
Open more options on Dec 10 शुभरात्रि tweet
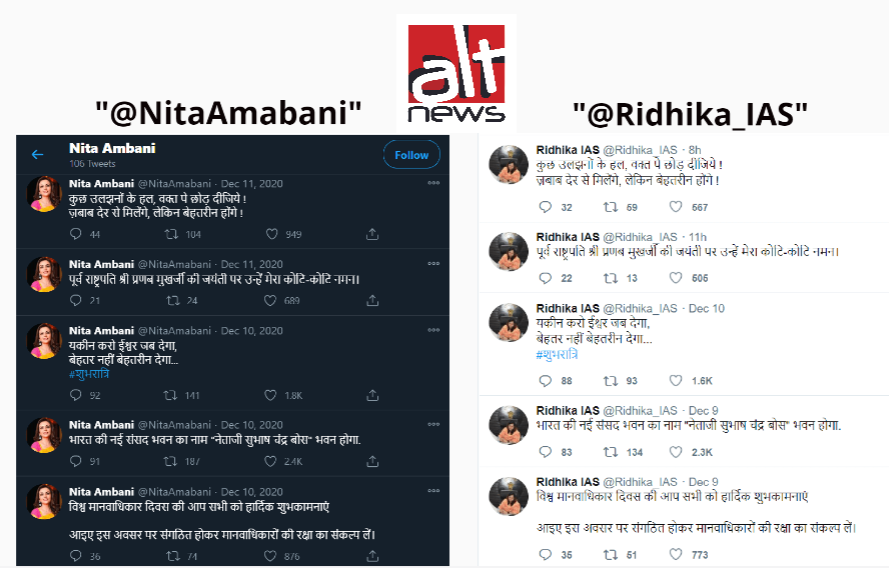click(434, 330)
